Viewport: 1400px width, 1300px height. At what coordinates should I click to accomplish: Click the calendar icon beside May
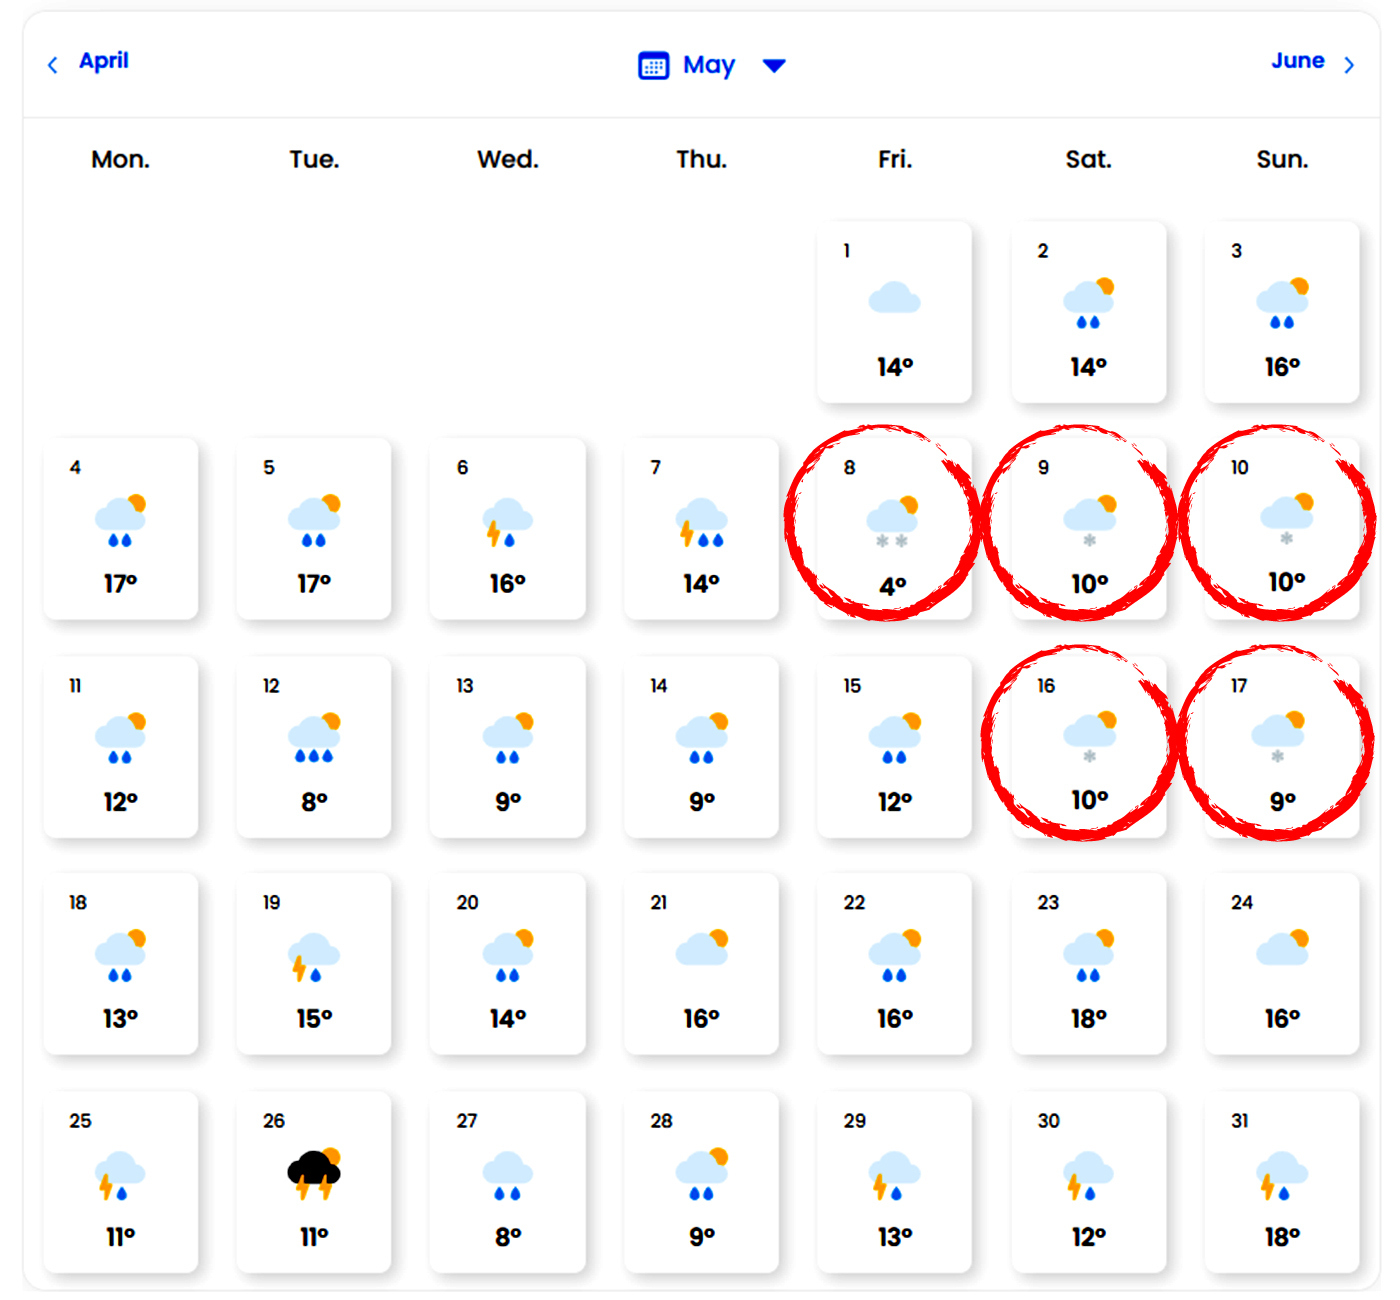(x=653, y=66)
